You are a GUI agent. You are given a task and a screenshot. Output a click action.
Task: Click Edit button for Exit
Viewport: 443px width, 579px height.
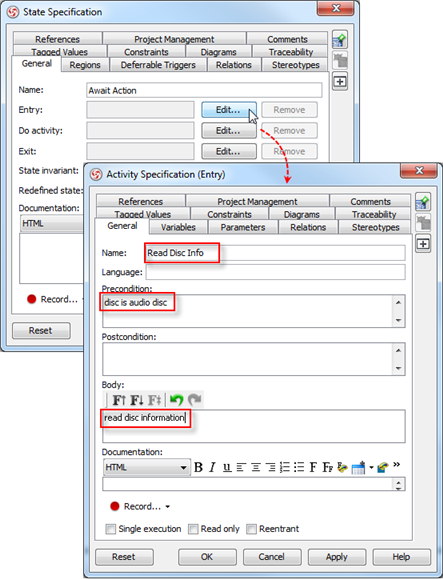click(229, 151)
